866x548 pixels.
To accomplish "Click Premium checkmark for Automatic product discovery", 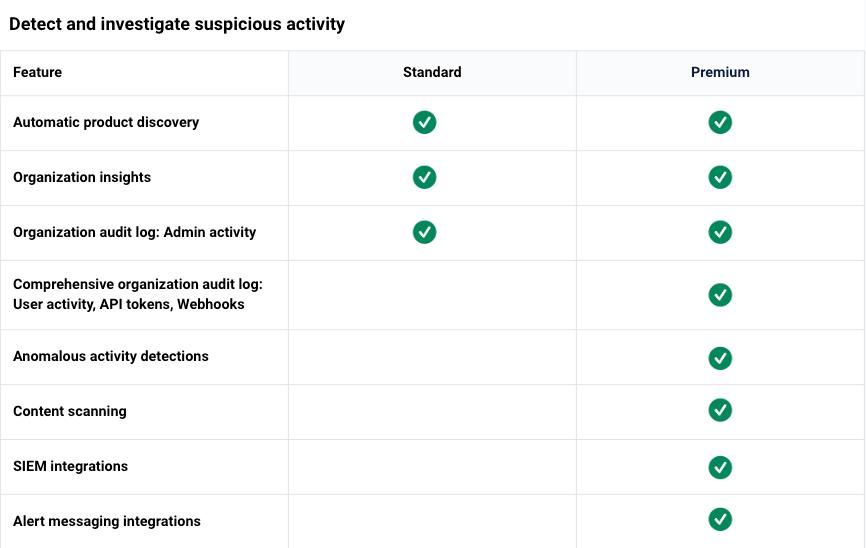I will [720, 122].
